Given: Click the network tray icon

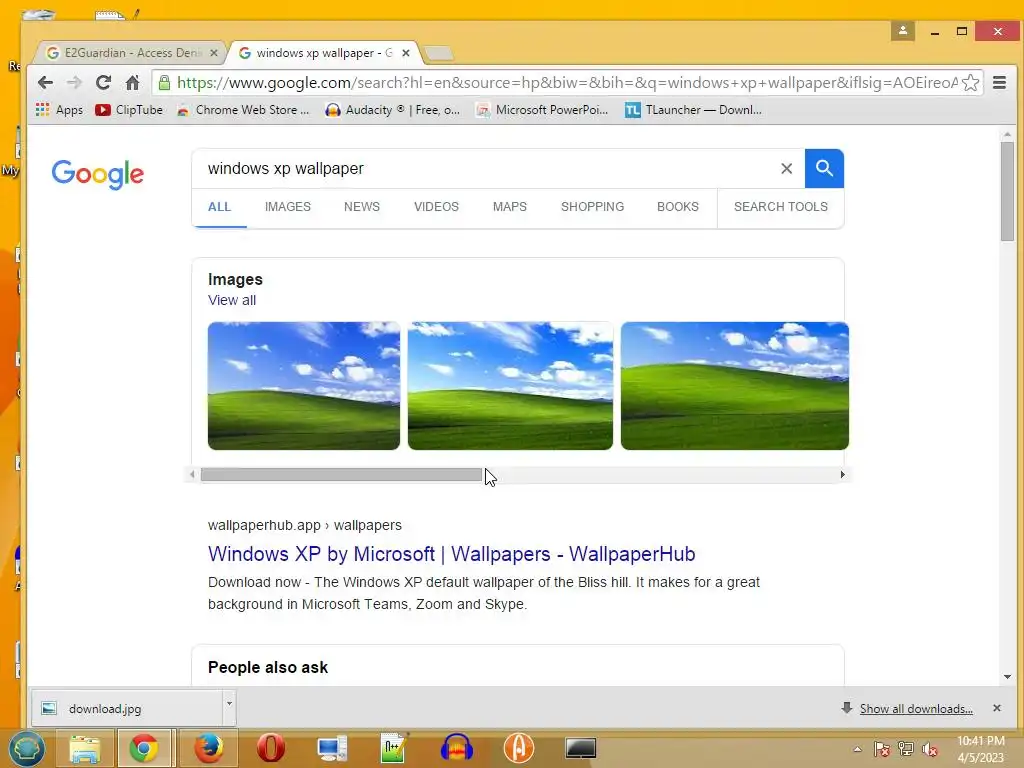Looking at the screenshot, I should point(906,749).
